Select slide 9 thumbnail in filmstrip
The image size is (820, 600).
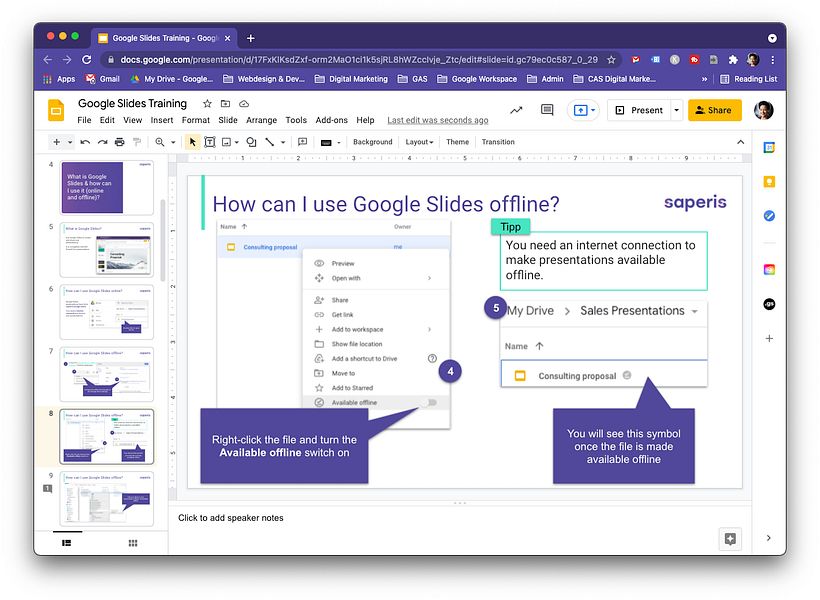click(107, 498)
